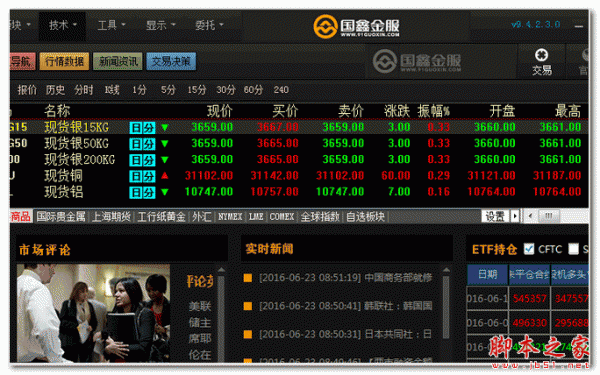
Task: Open the 上海期货 market tab
Action: [x=111, y=217]
